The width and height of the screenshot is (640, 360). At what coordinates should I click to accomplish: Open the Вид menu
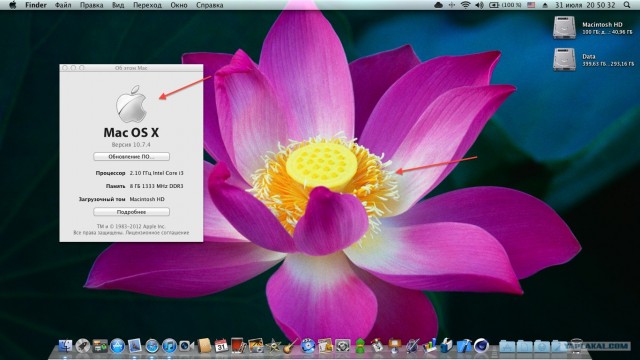coord(118,5)
